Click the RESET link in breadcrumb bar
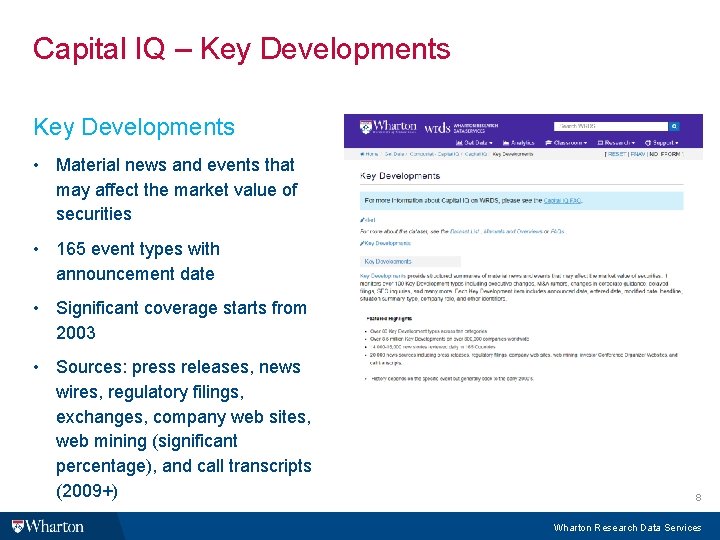This screenshot has height=540, width=720. coord(617,154)
